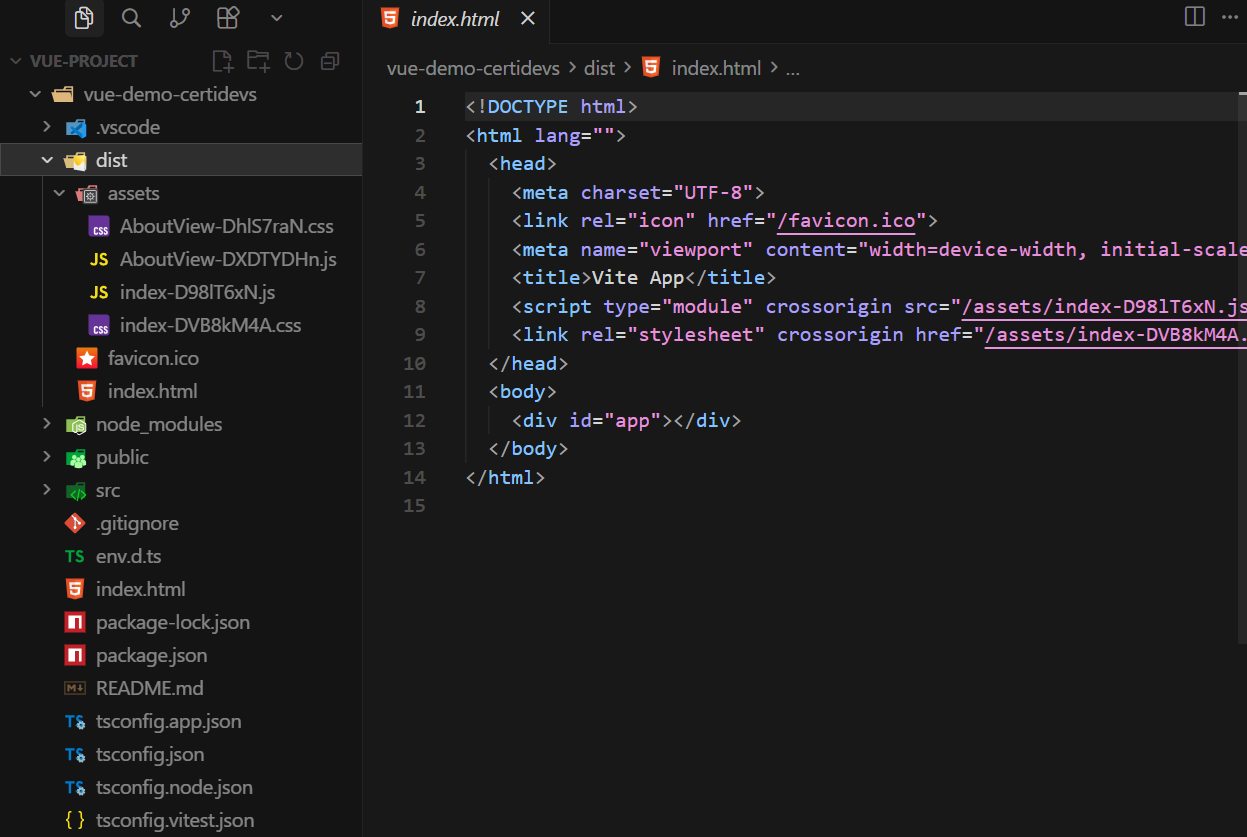Viewport: 1247px width, 837px height.
Task: Open the Extensions view icon
Action: click(228, 18)
